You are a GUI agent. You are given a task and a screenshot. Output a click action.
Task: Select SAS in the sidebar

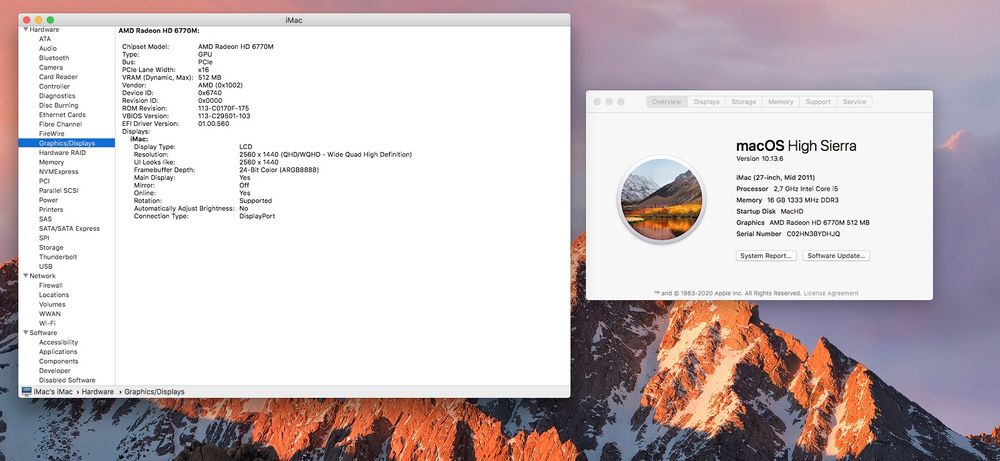point(45,219)
